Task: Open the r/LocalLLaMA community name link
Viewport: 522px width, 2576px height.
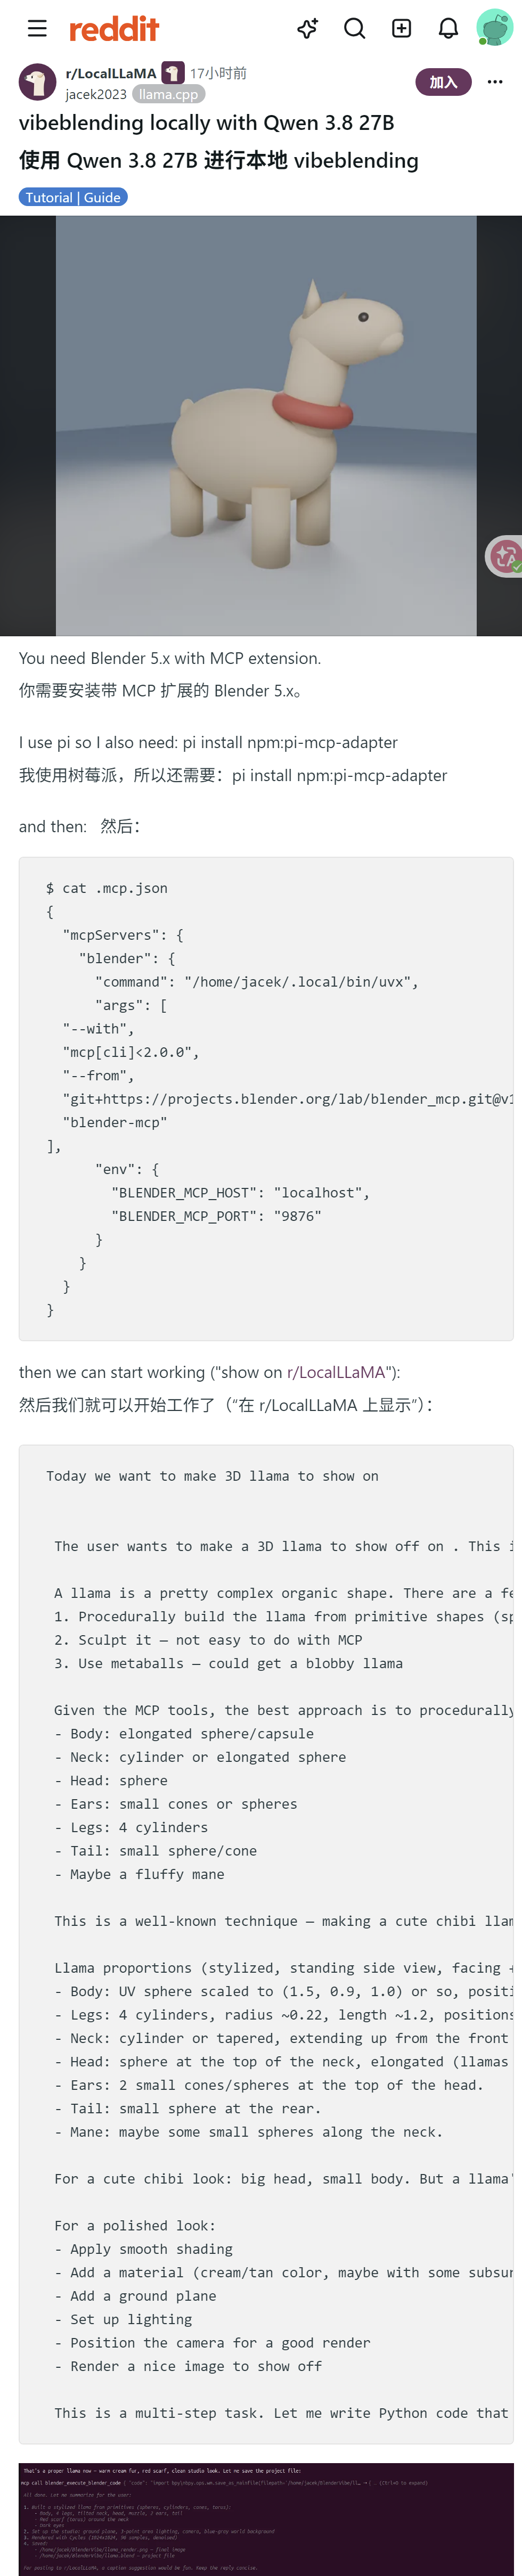Action: coord(111,73)
